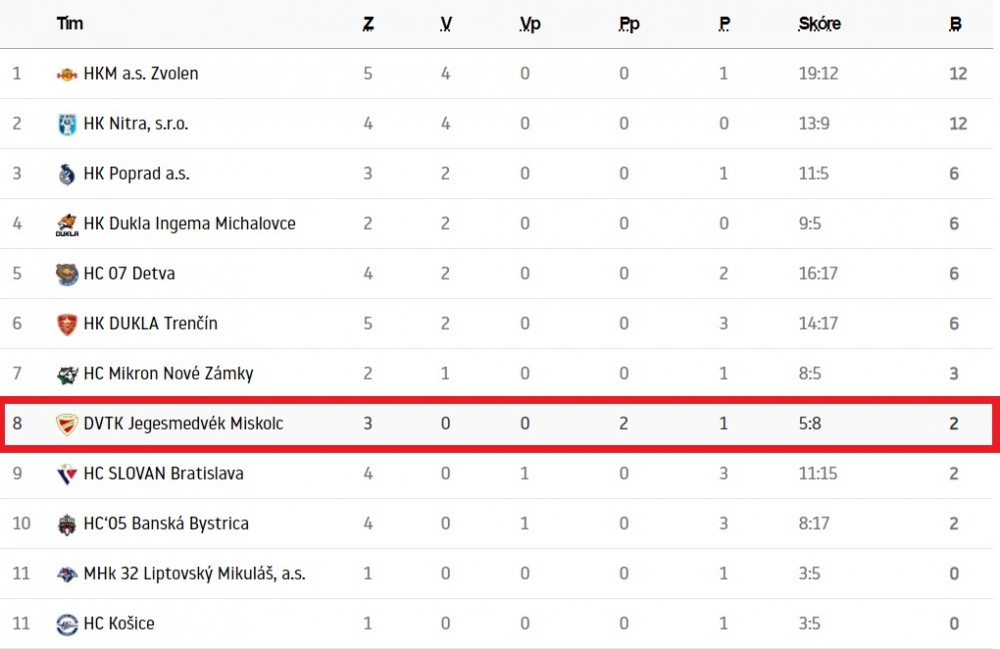Click the HC Mikron Nové Zámky logo

(67, 374)
